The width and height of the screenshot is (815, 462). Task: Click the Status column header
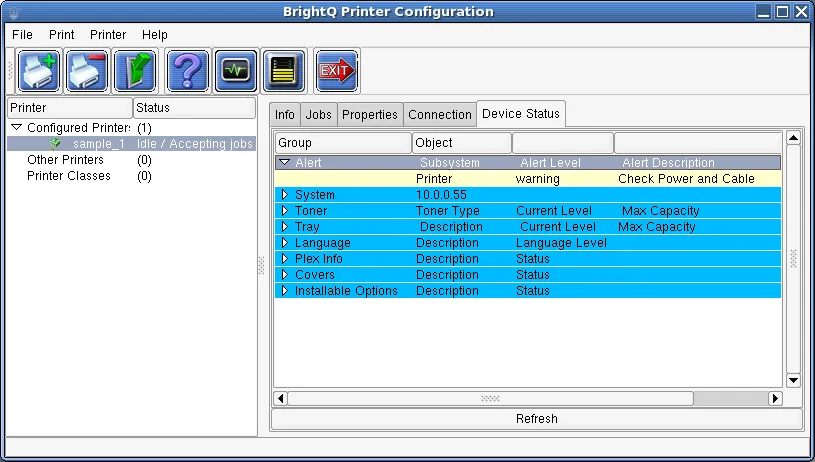(194, 108)
